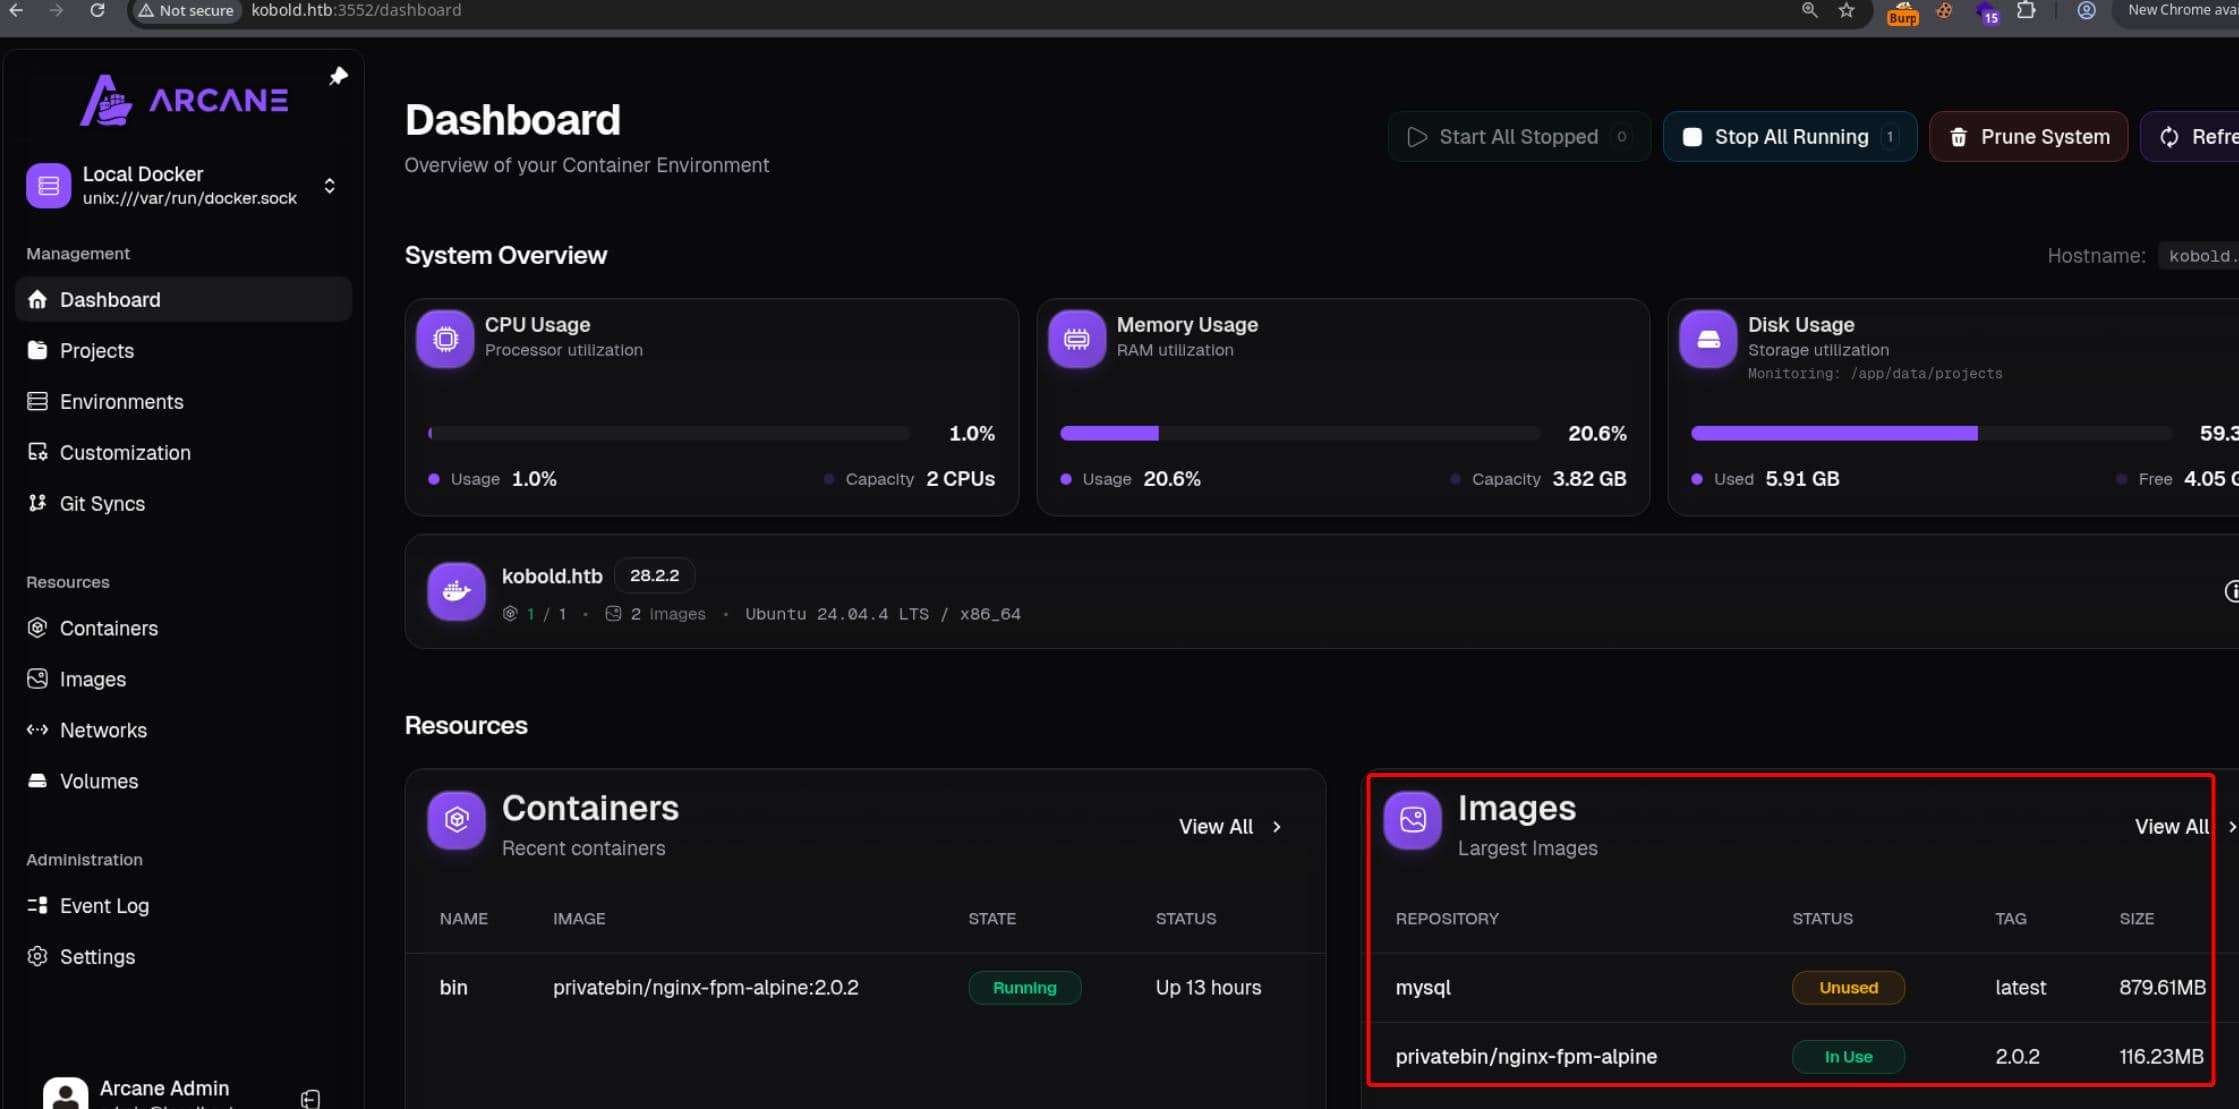Click the CPU Usage chip icon
The image size is (2239, 1109).
tap(445, 338)
